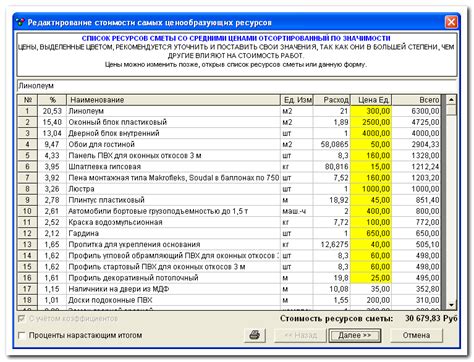474x362 pixels.
Task: Click the printer icon button
Action: (255, 335)
